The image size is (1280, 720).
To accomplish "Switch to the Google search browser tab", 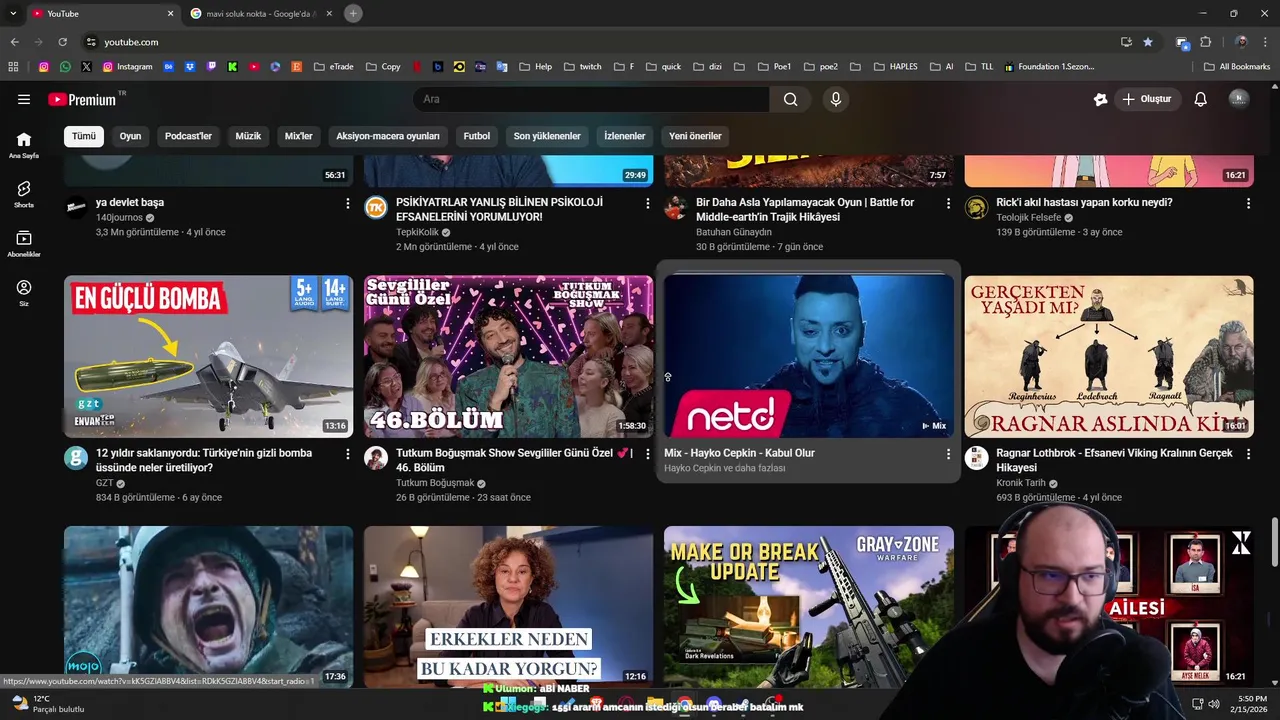I will click(260, 14).
